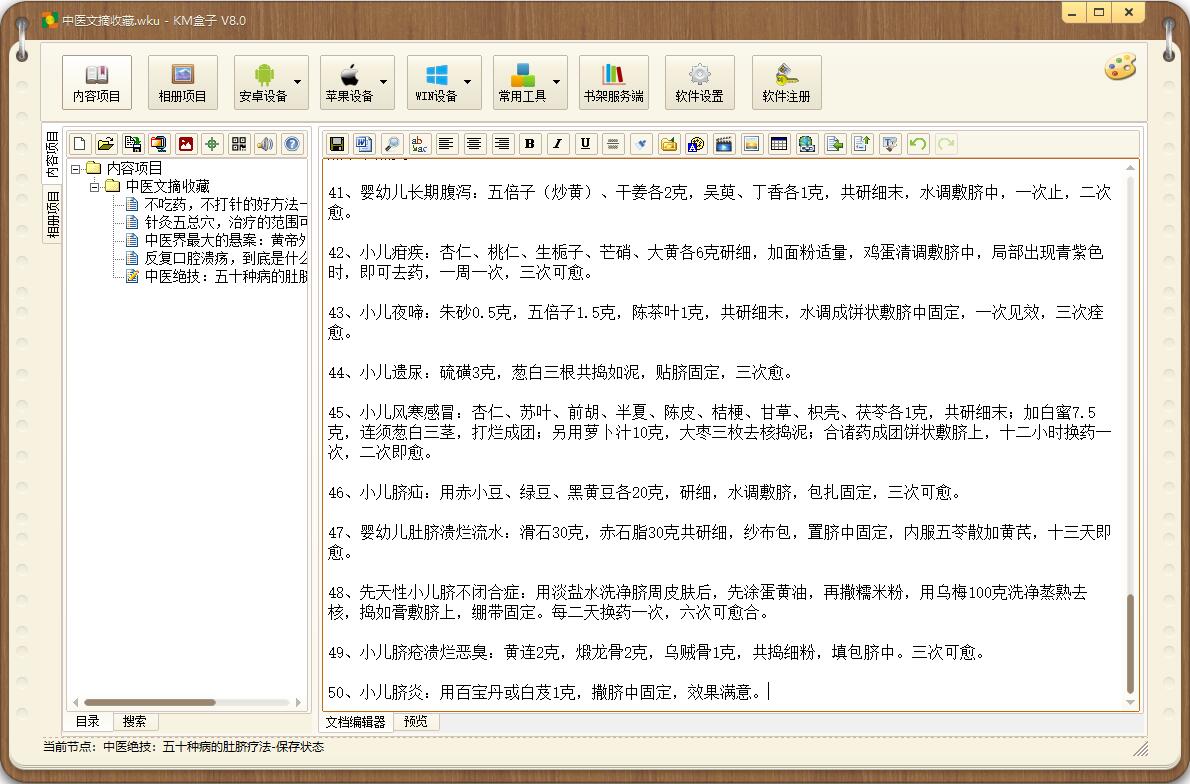
Task: Insert hyperlink with globe chain icon
Action: (807, 143)
